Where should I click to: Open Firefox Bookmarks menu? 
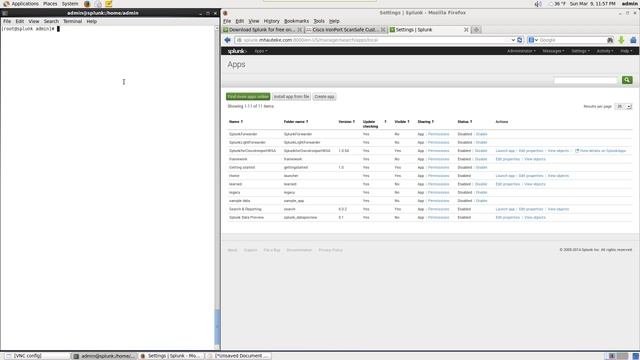click(296, 21)
